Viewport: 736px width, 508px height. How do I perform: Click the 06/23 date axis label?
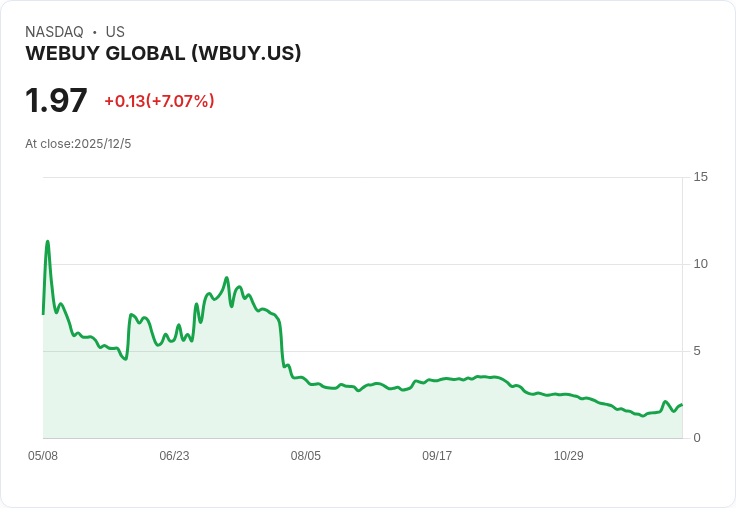(174, 456)
